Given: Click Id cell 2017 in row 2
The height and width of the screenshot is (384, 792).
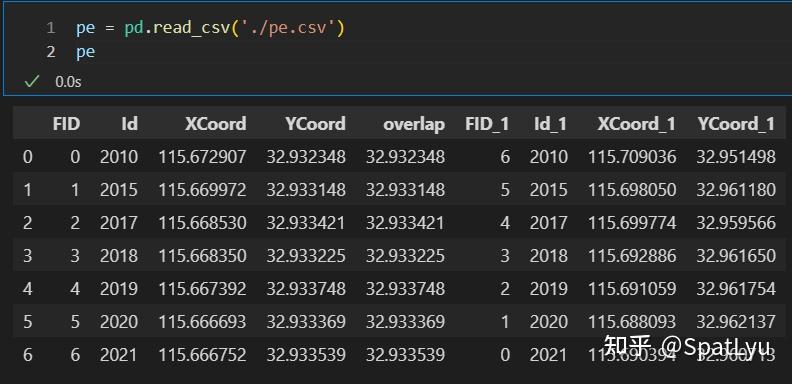Looking at the screenshot, I should click(119, 223).
